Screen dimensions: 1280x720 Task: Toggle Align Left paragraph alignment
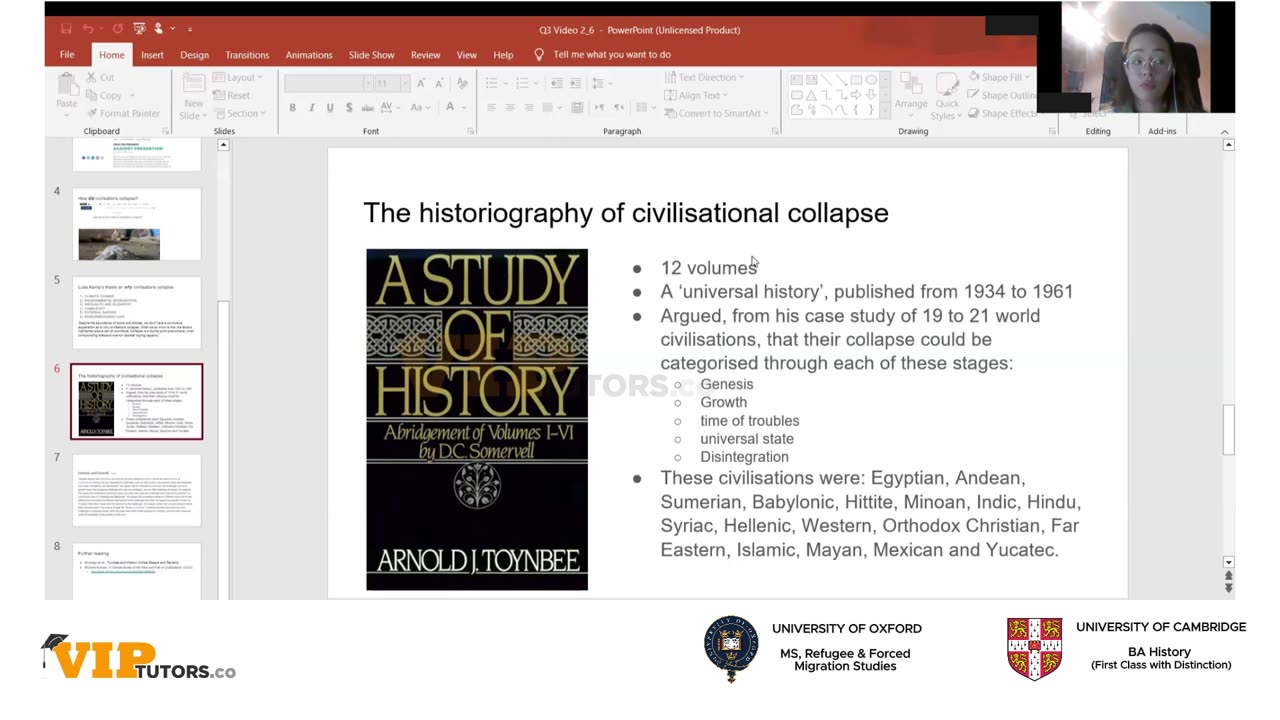pos(491,107)
